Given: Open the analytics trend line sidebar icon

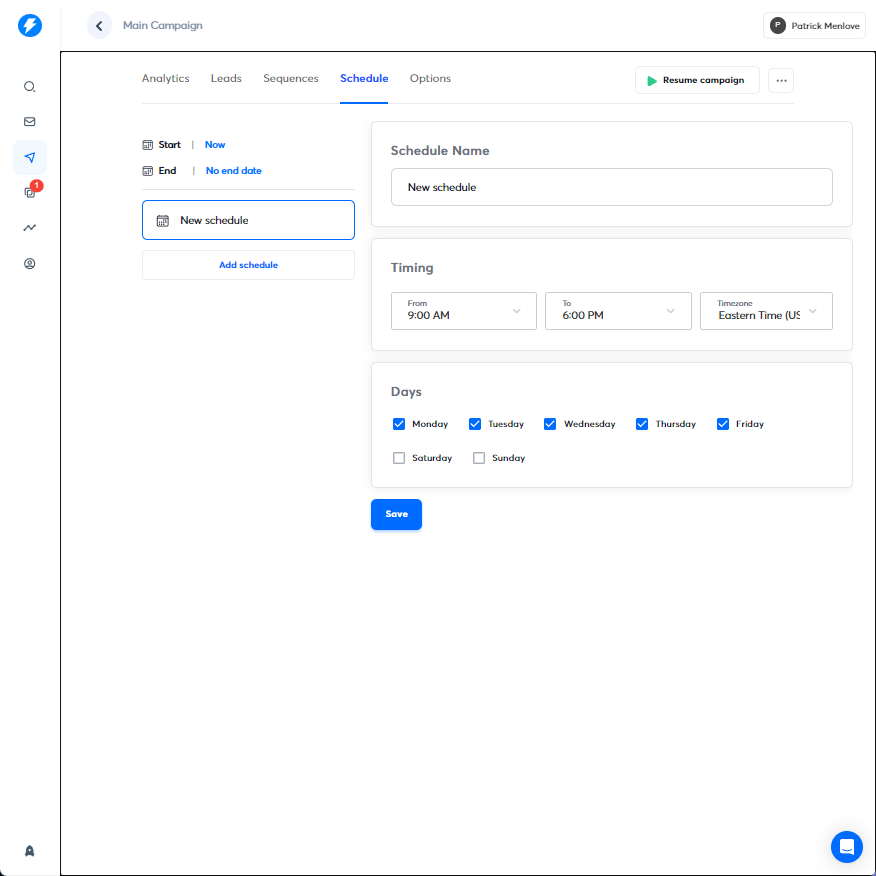Looking at the screenshot, I should tap(30, 227).
